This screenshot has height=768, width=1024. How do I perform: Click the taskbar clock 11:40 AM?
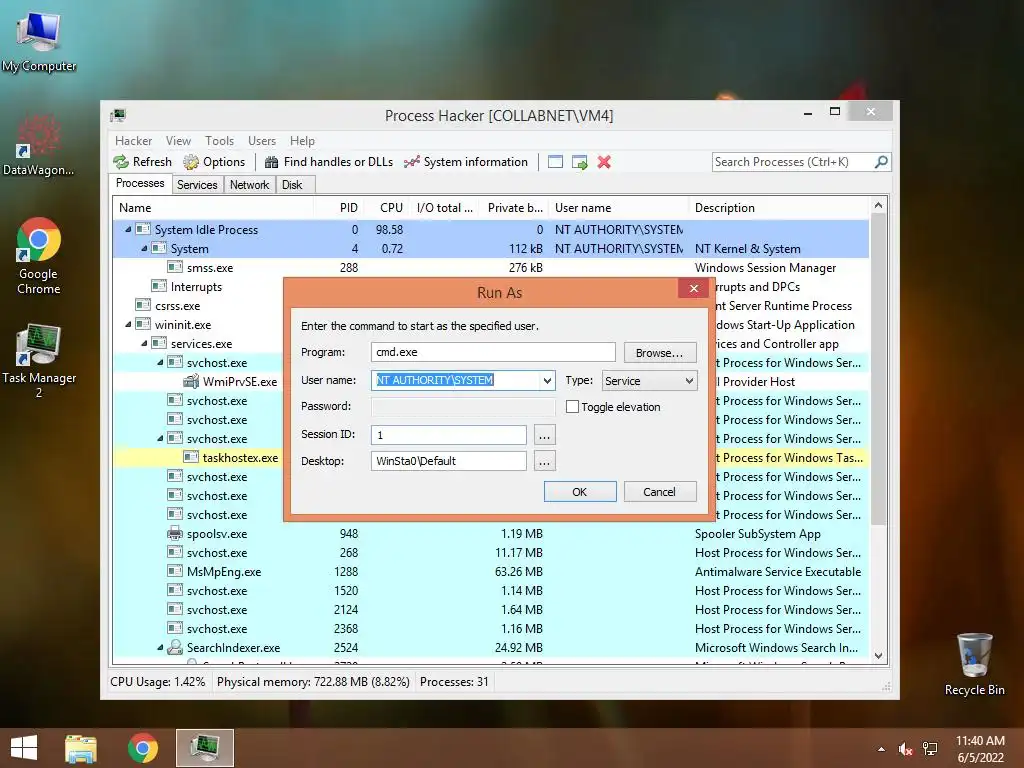(x=980, y=741)
